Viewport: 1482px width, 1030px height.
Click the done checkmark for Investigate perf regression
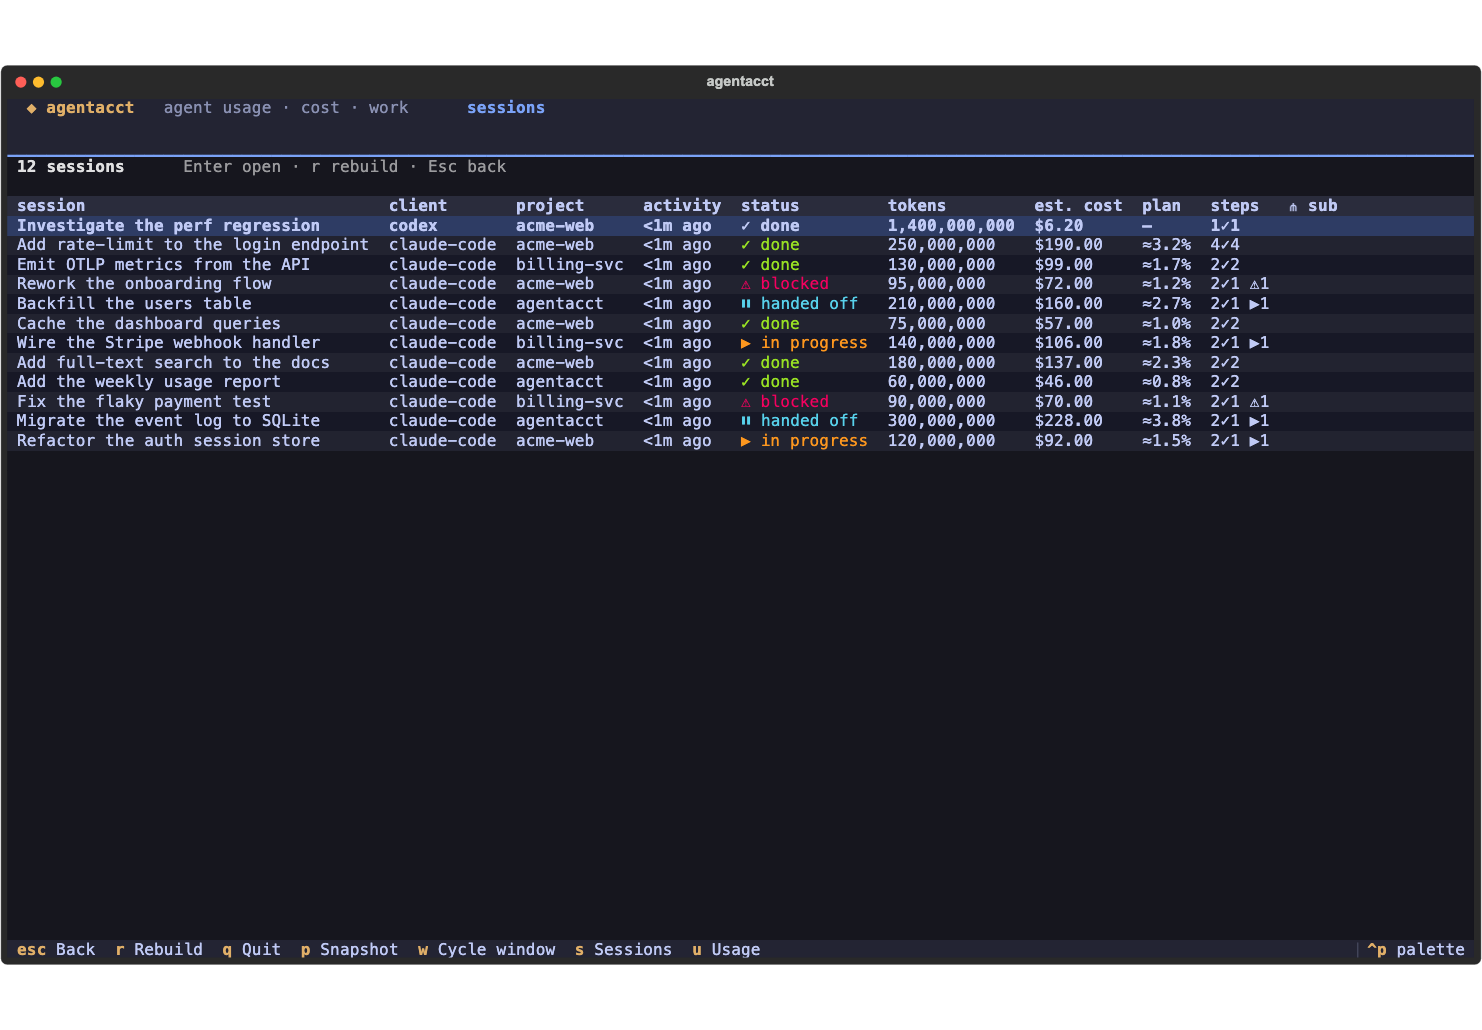tap(746, 226)
